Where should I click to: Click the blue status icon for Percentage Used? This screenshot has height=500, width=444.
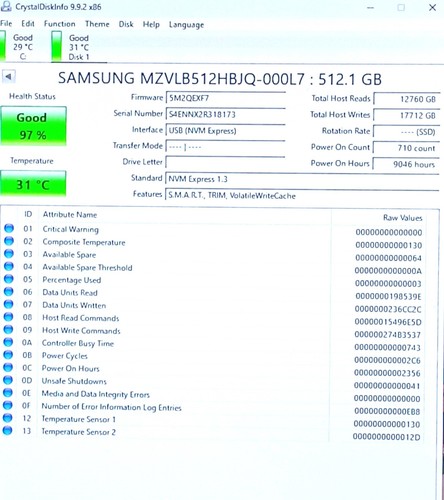(9, 279)
